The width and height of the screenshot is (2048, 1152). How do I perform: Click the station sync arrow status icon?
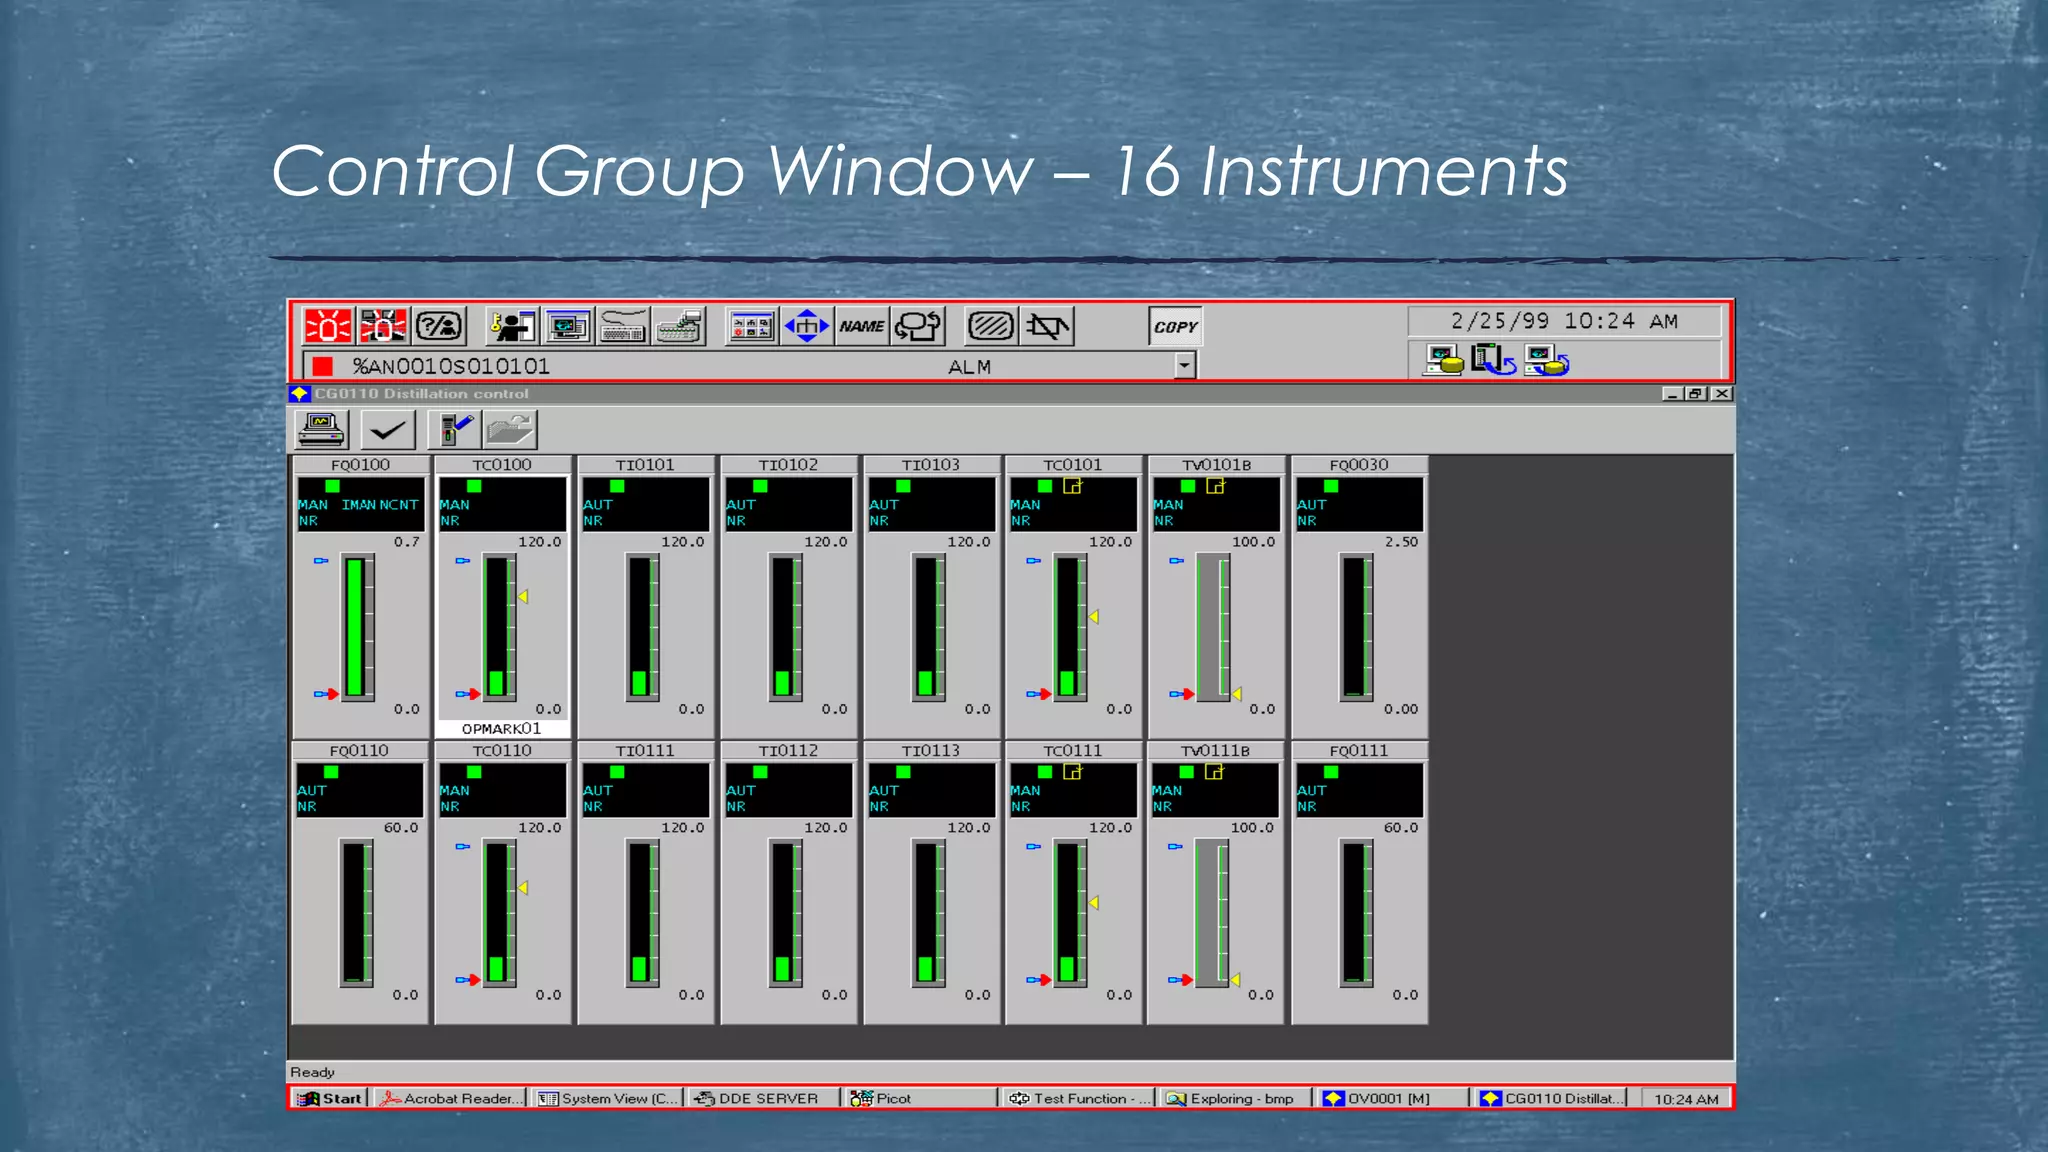(x=1494, y=360)
